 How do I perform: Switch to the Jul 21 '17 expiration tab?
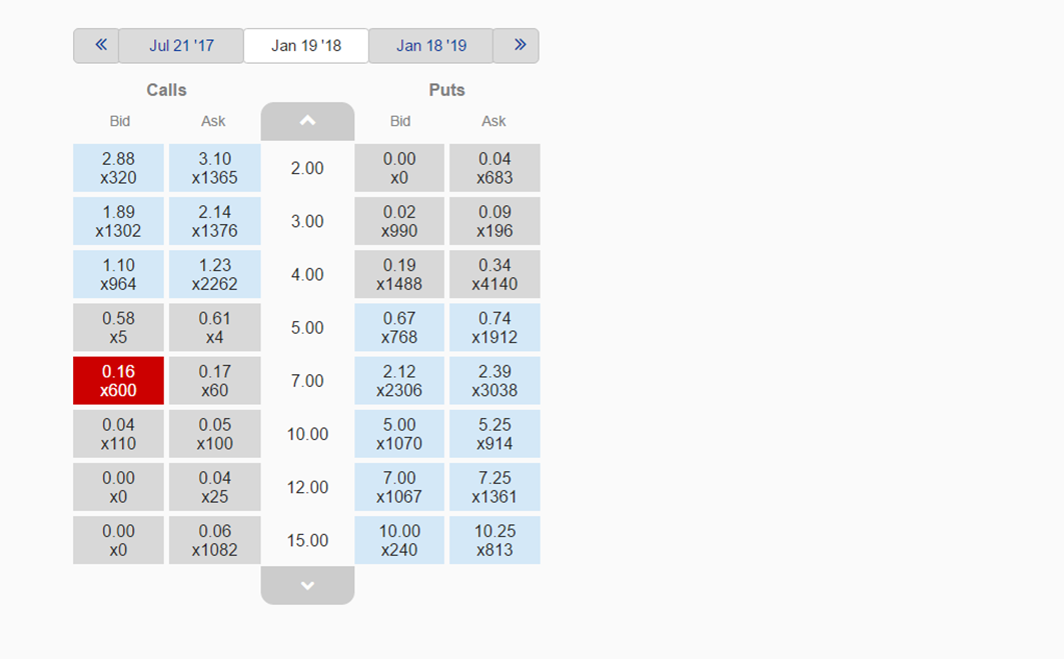tap(181, 45)
